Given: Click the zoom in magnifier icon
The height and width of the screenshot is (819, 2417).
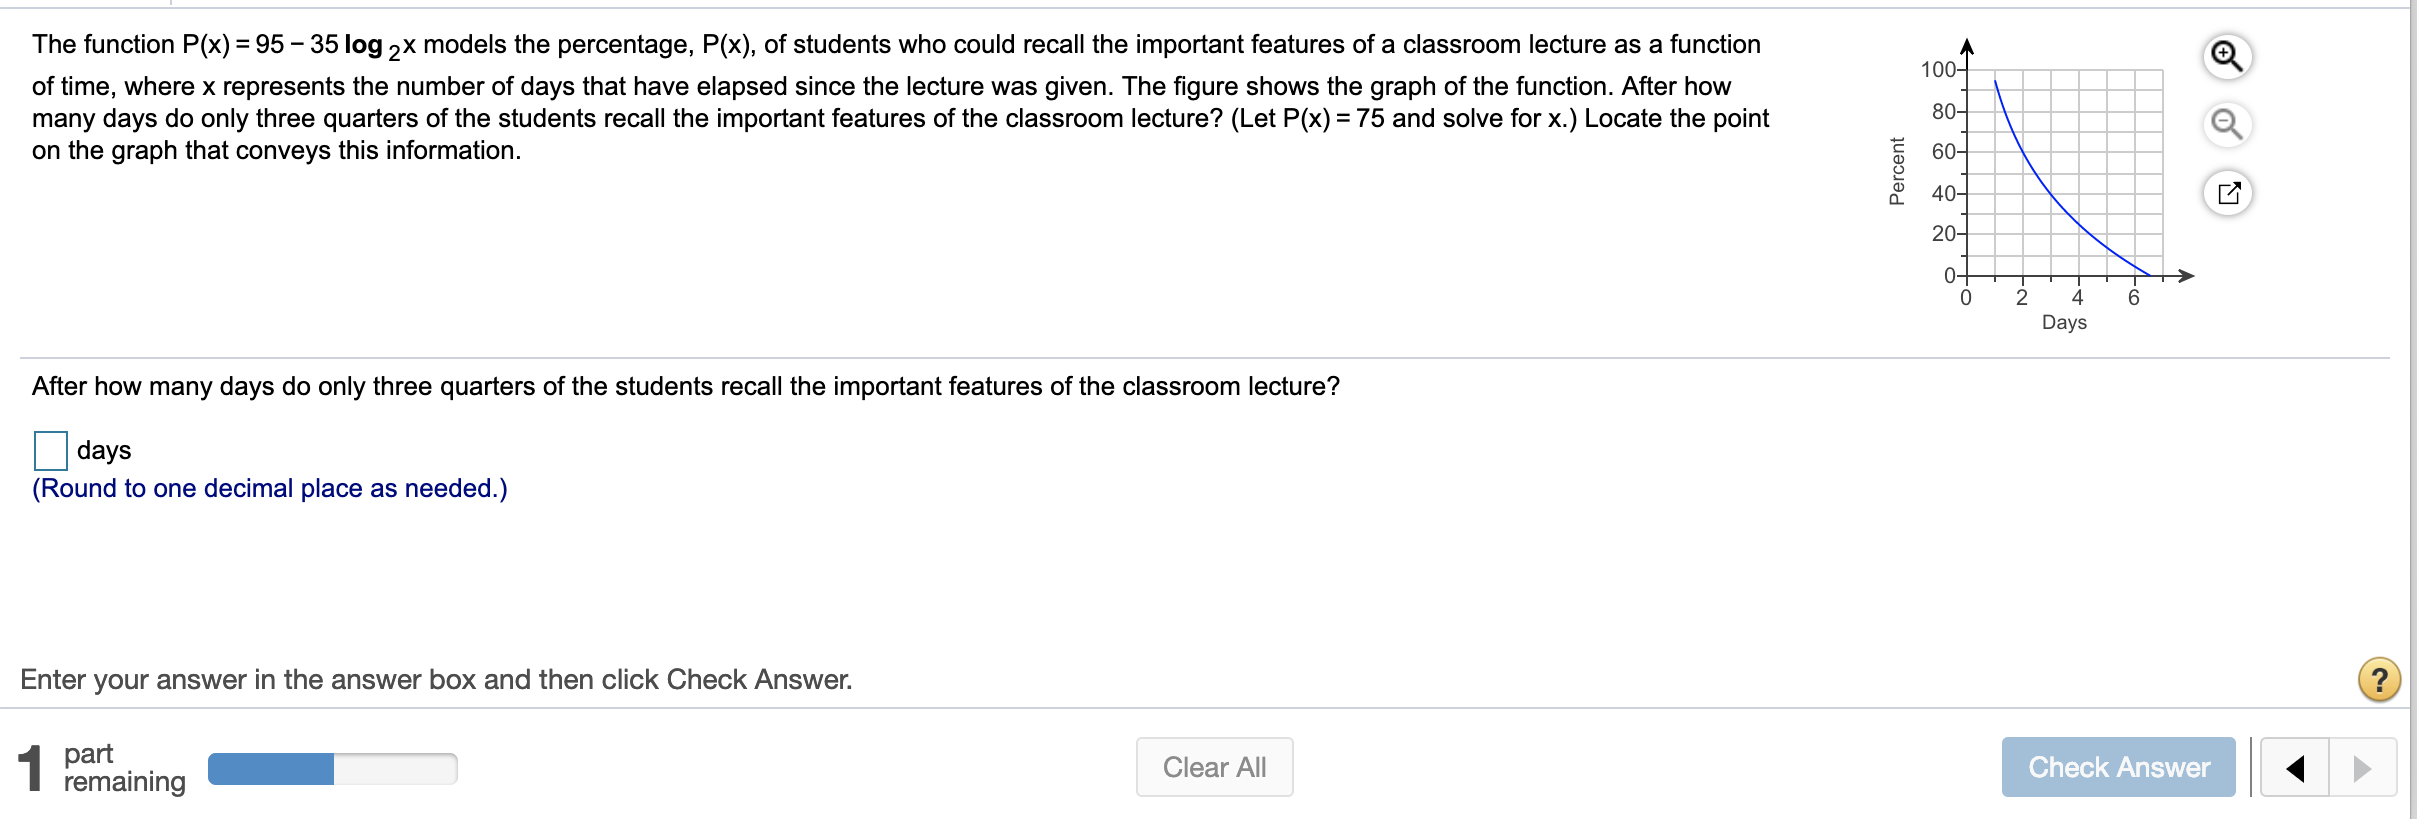Looking at the screenshot, I should (x=2227, y=57).
